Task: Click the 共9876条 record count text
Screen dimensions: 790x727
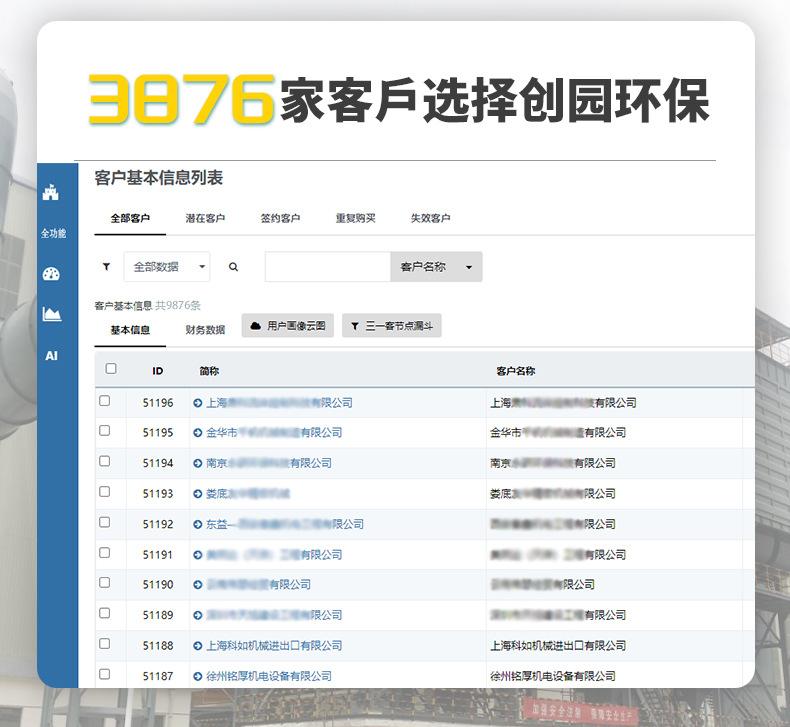Action: 178,305
